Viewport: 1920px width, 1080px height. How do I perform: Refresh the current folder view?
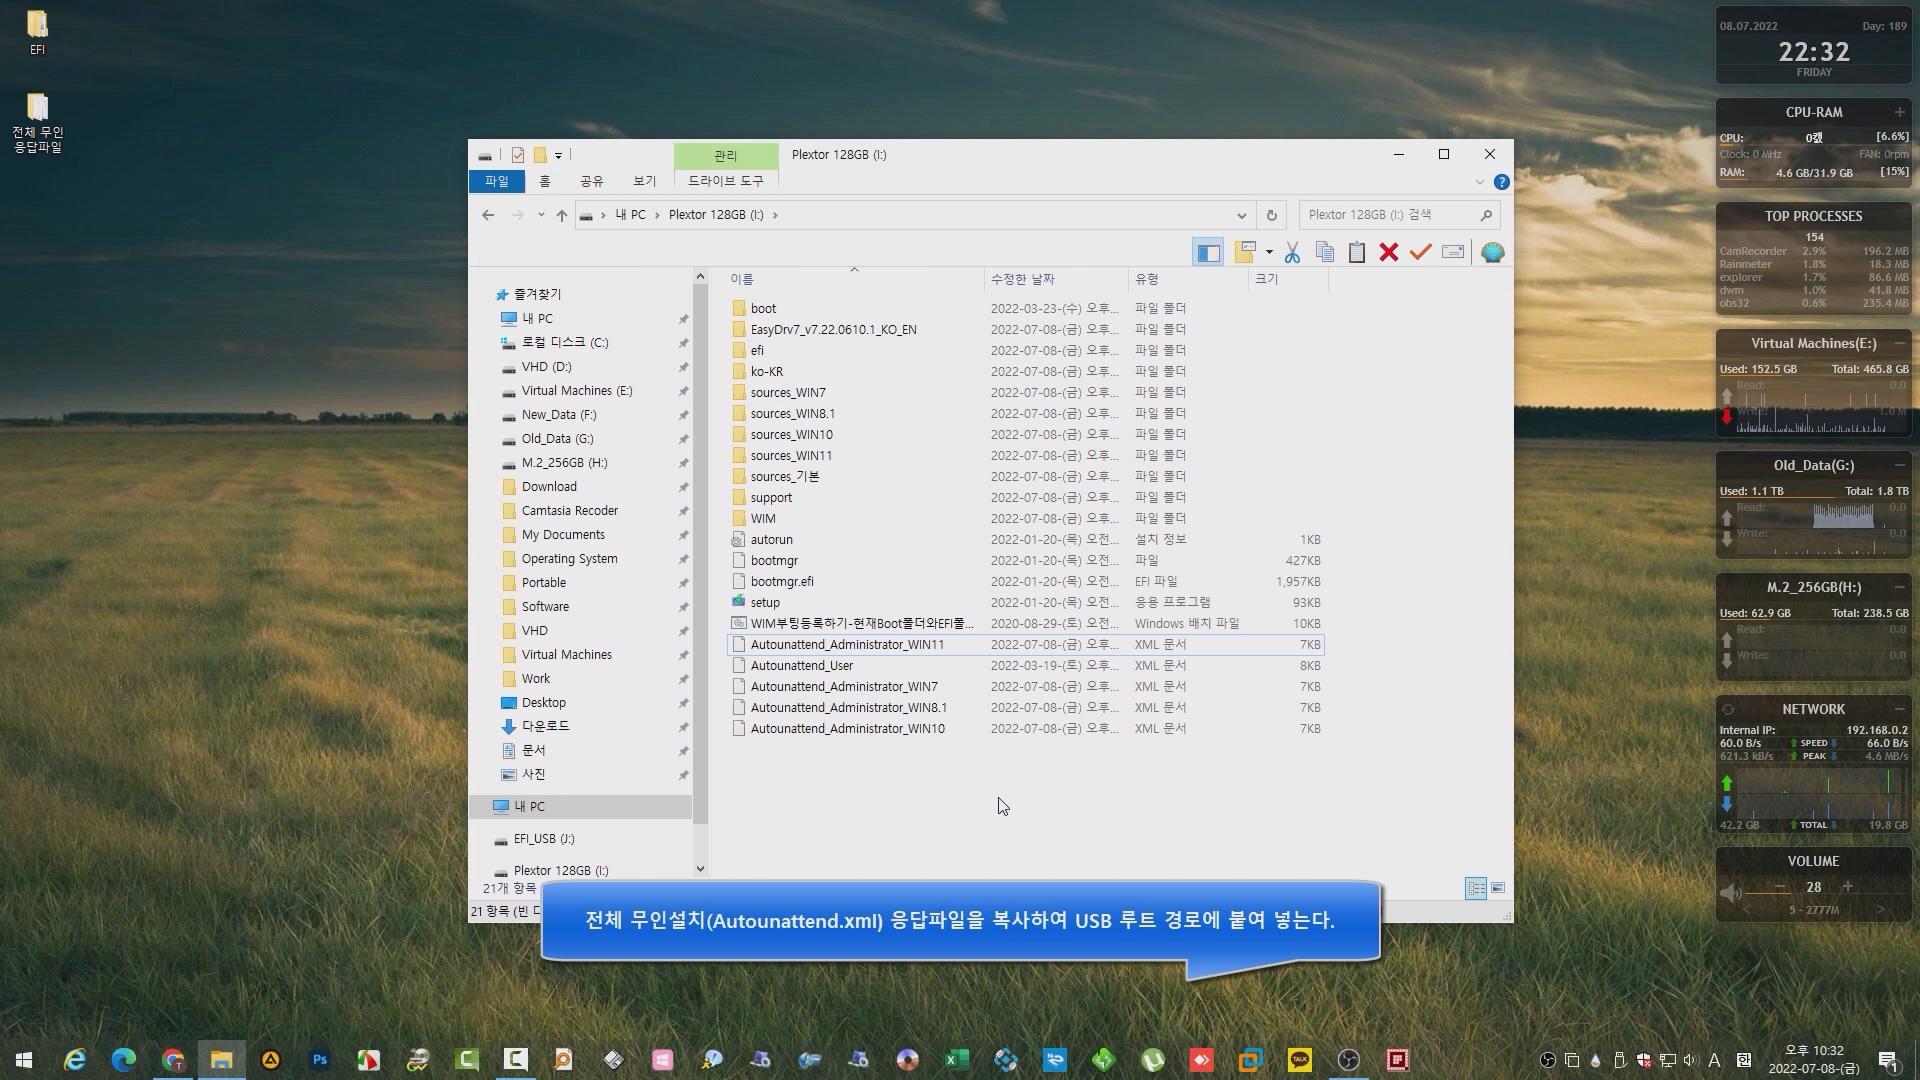(1271, 215)
